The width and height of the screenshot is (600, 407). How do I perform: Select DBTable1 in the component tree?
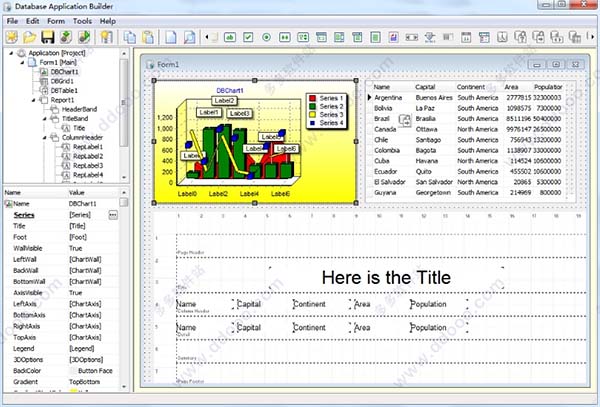(x=64, y=91)
